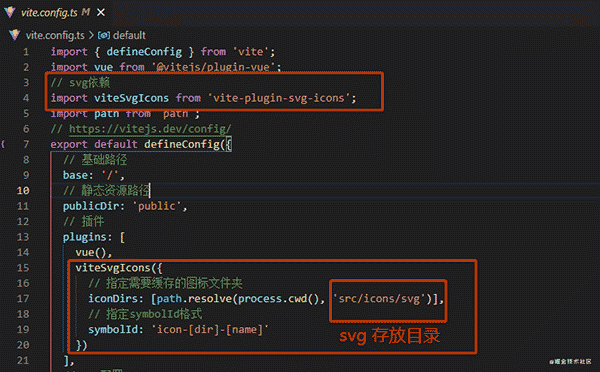
Task: Click the '// 静态资源路径' comment on line 10
Action: pyautogui.click(x=106, y=191)
